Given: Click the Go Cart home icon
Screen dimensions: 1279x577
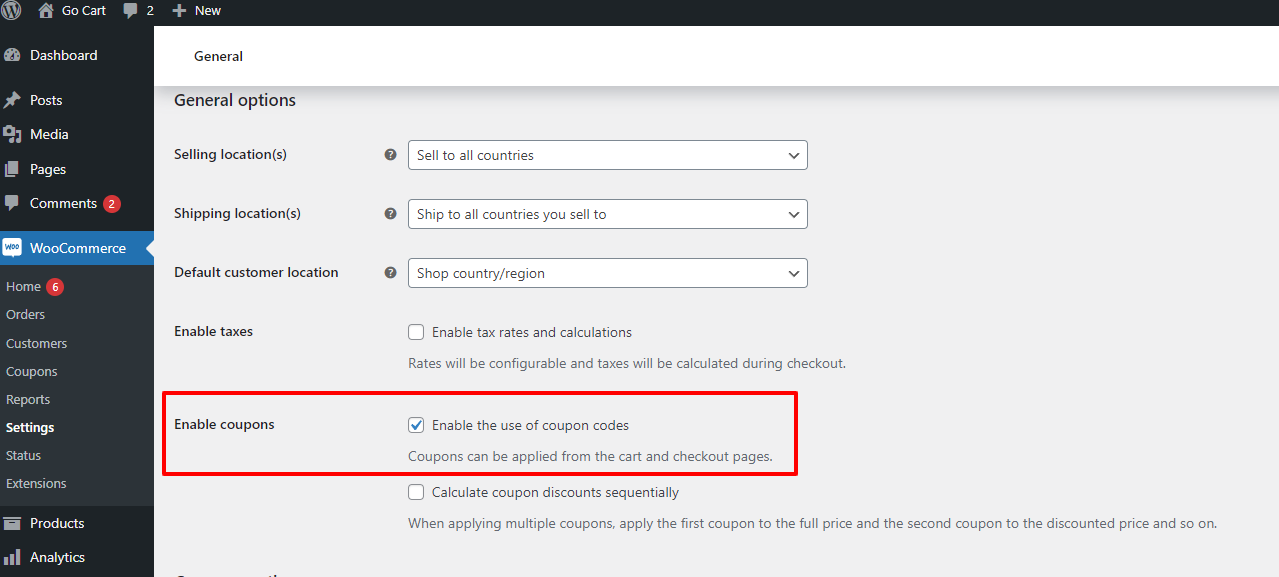Looking at the screenshot, I should click(x=46, y=11).
